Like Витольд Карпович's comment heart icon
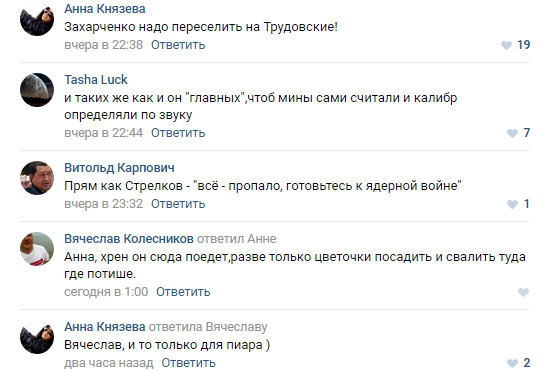Viewport: 541px width, 370px height. (x=512, y=204)
